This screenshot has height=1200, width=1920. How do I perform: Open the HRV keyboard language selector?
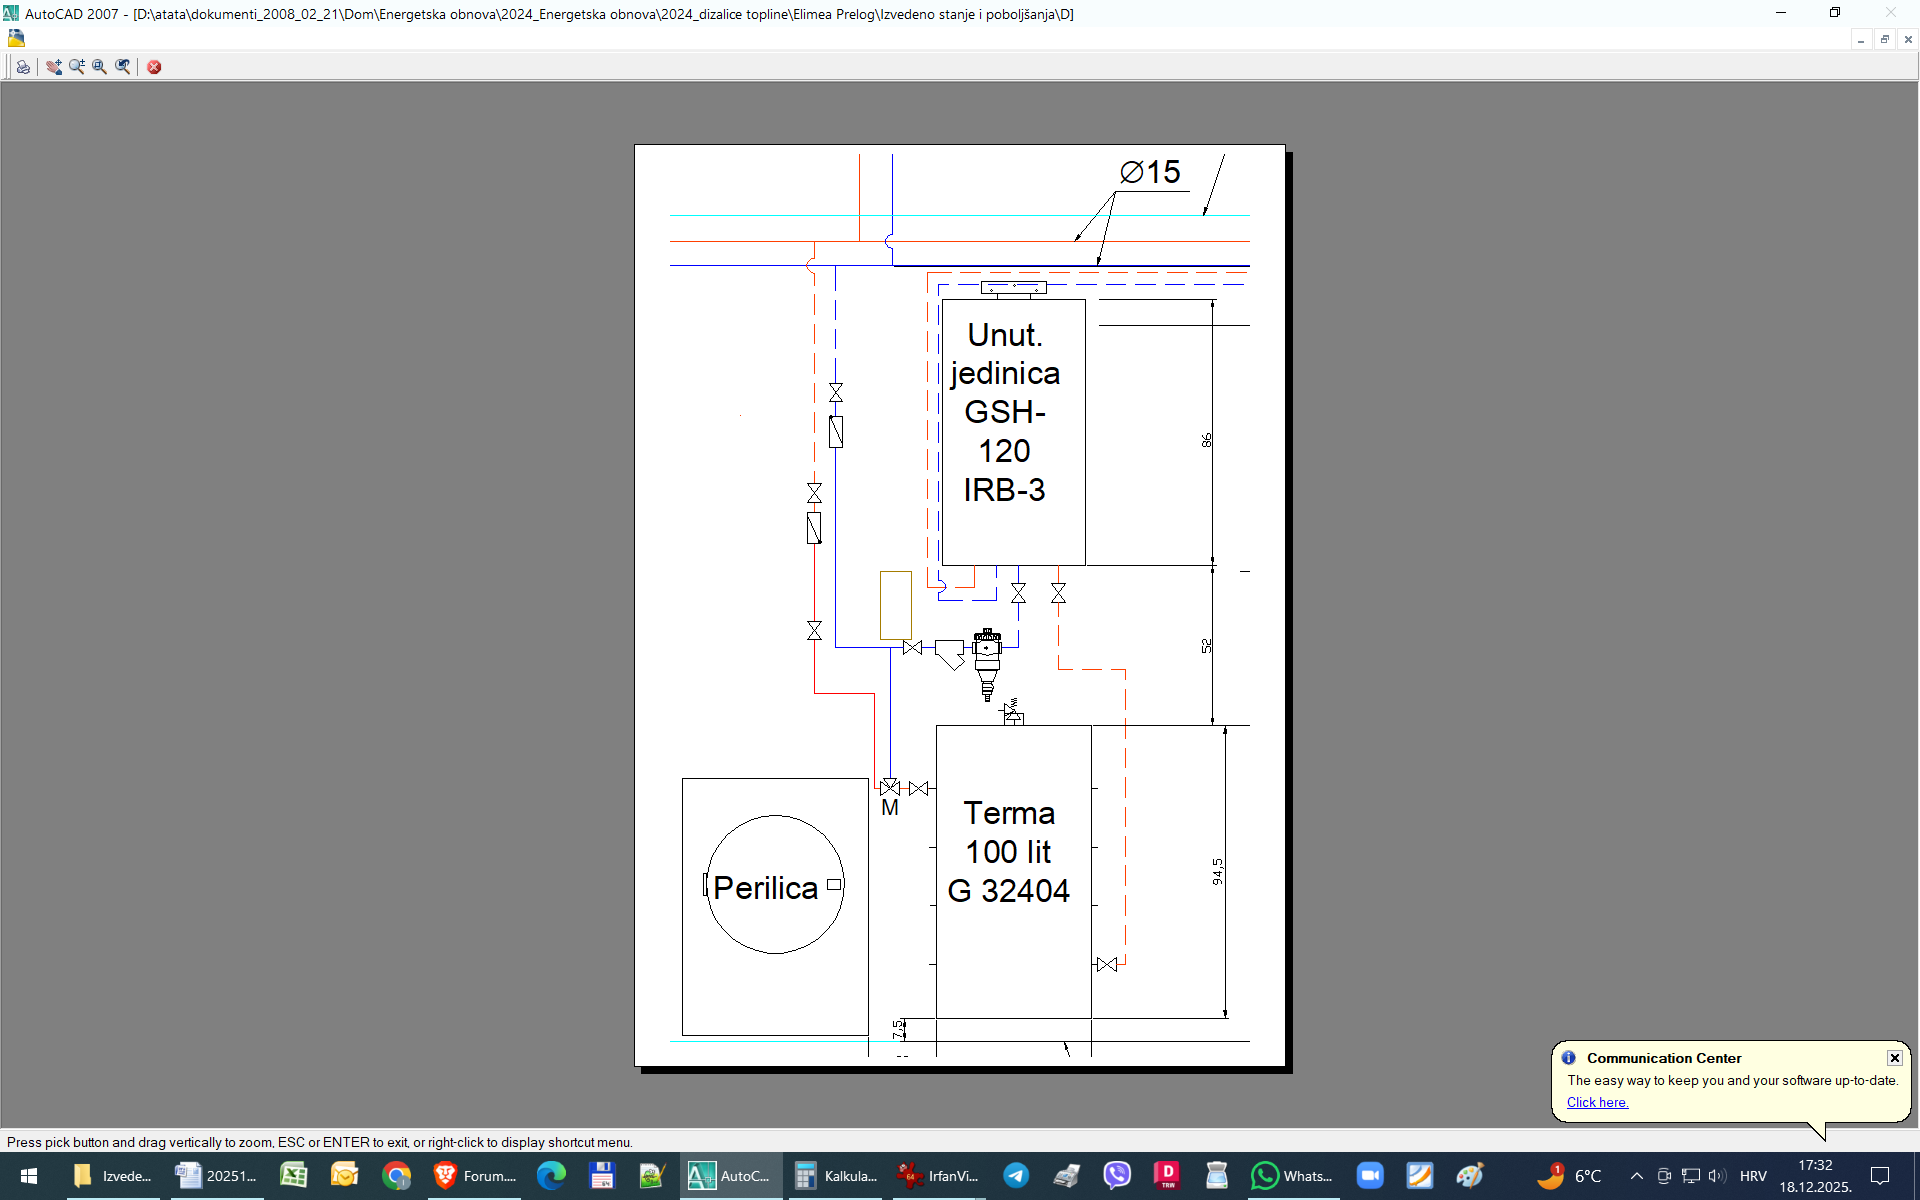click(1753, 1176)
